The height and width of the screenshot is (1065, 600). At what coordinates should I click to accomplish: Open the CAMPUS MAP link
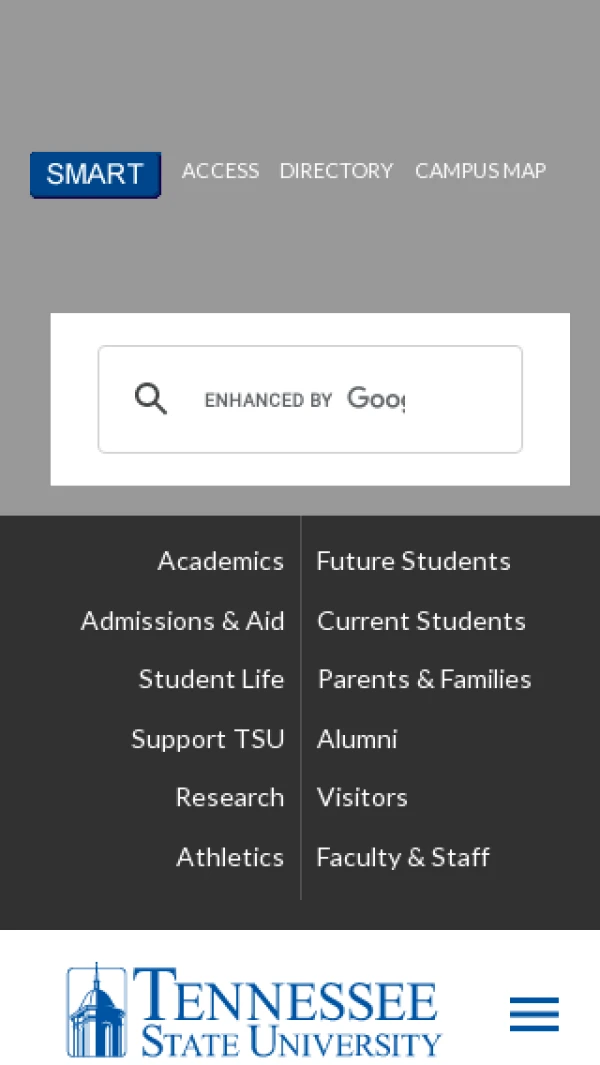(480, 171)
